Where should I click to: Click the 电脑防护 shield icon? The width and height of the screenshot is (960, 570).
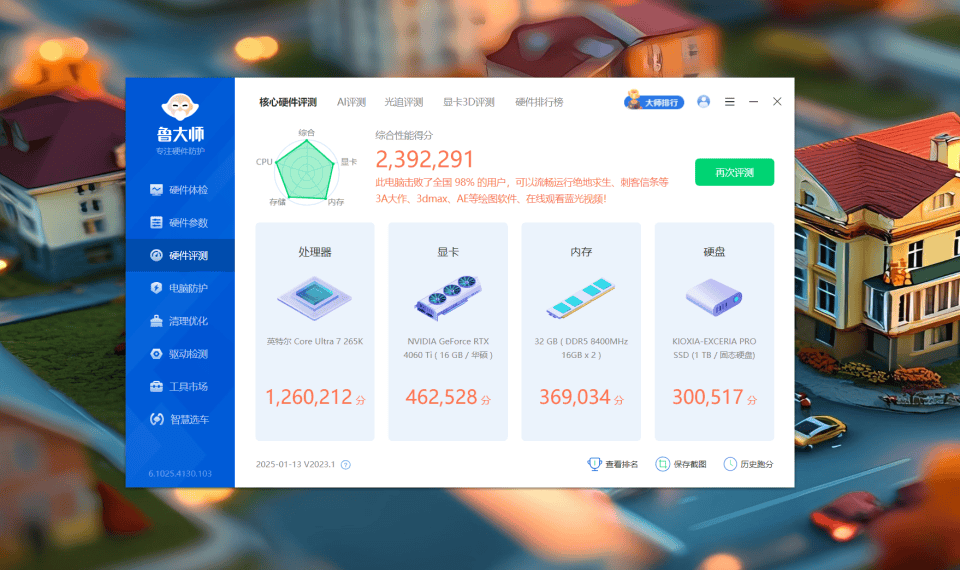(156, 288)
